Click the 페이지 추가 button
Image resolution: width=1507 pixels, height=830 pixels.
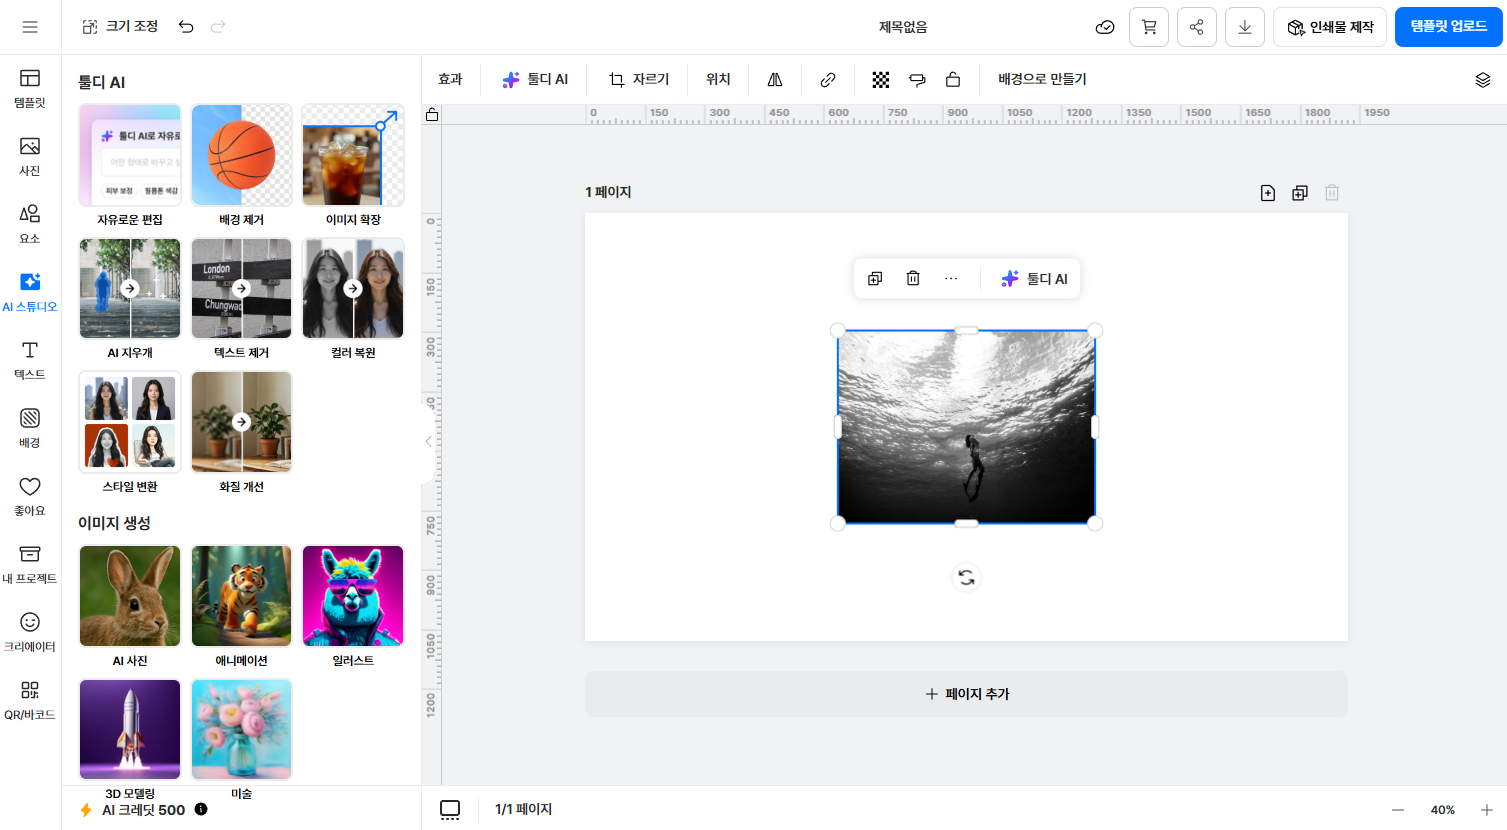[x=966, y=694]
